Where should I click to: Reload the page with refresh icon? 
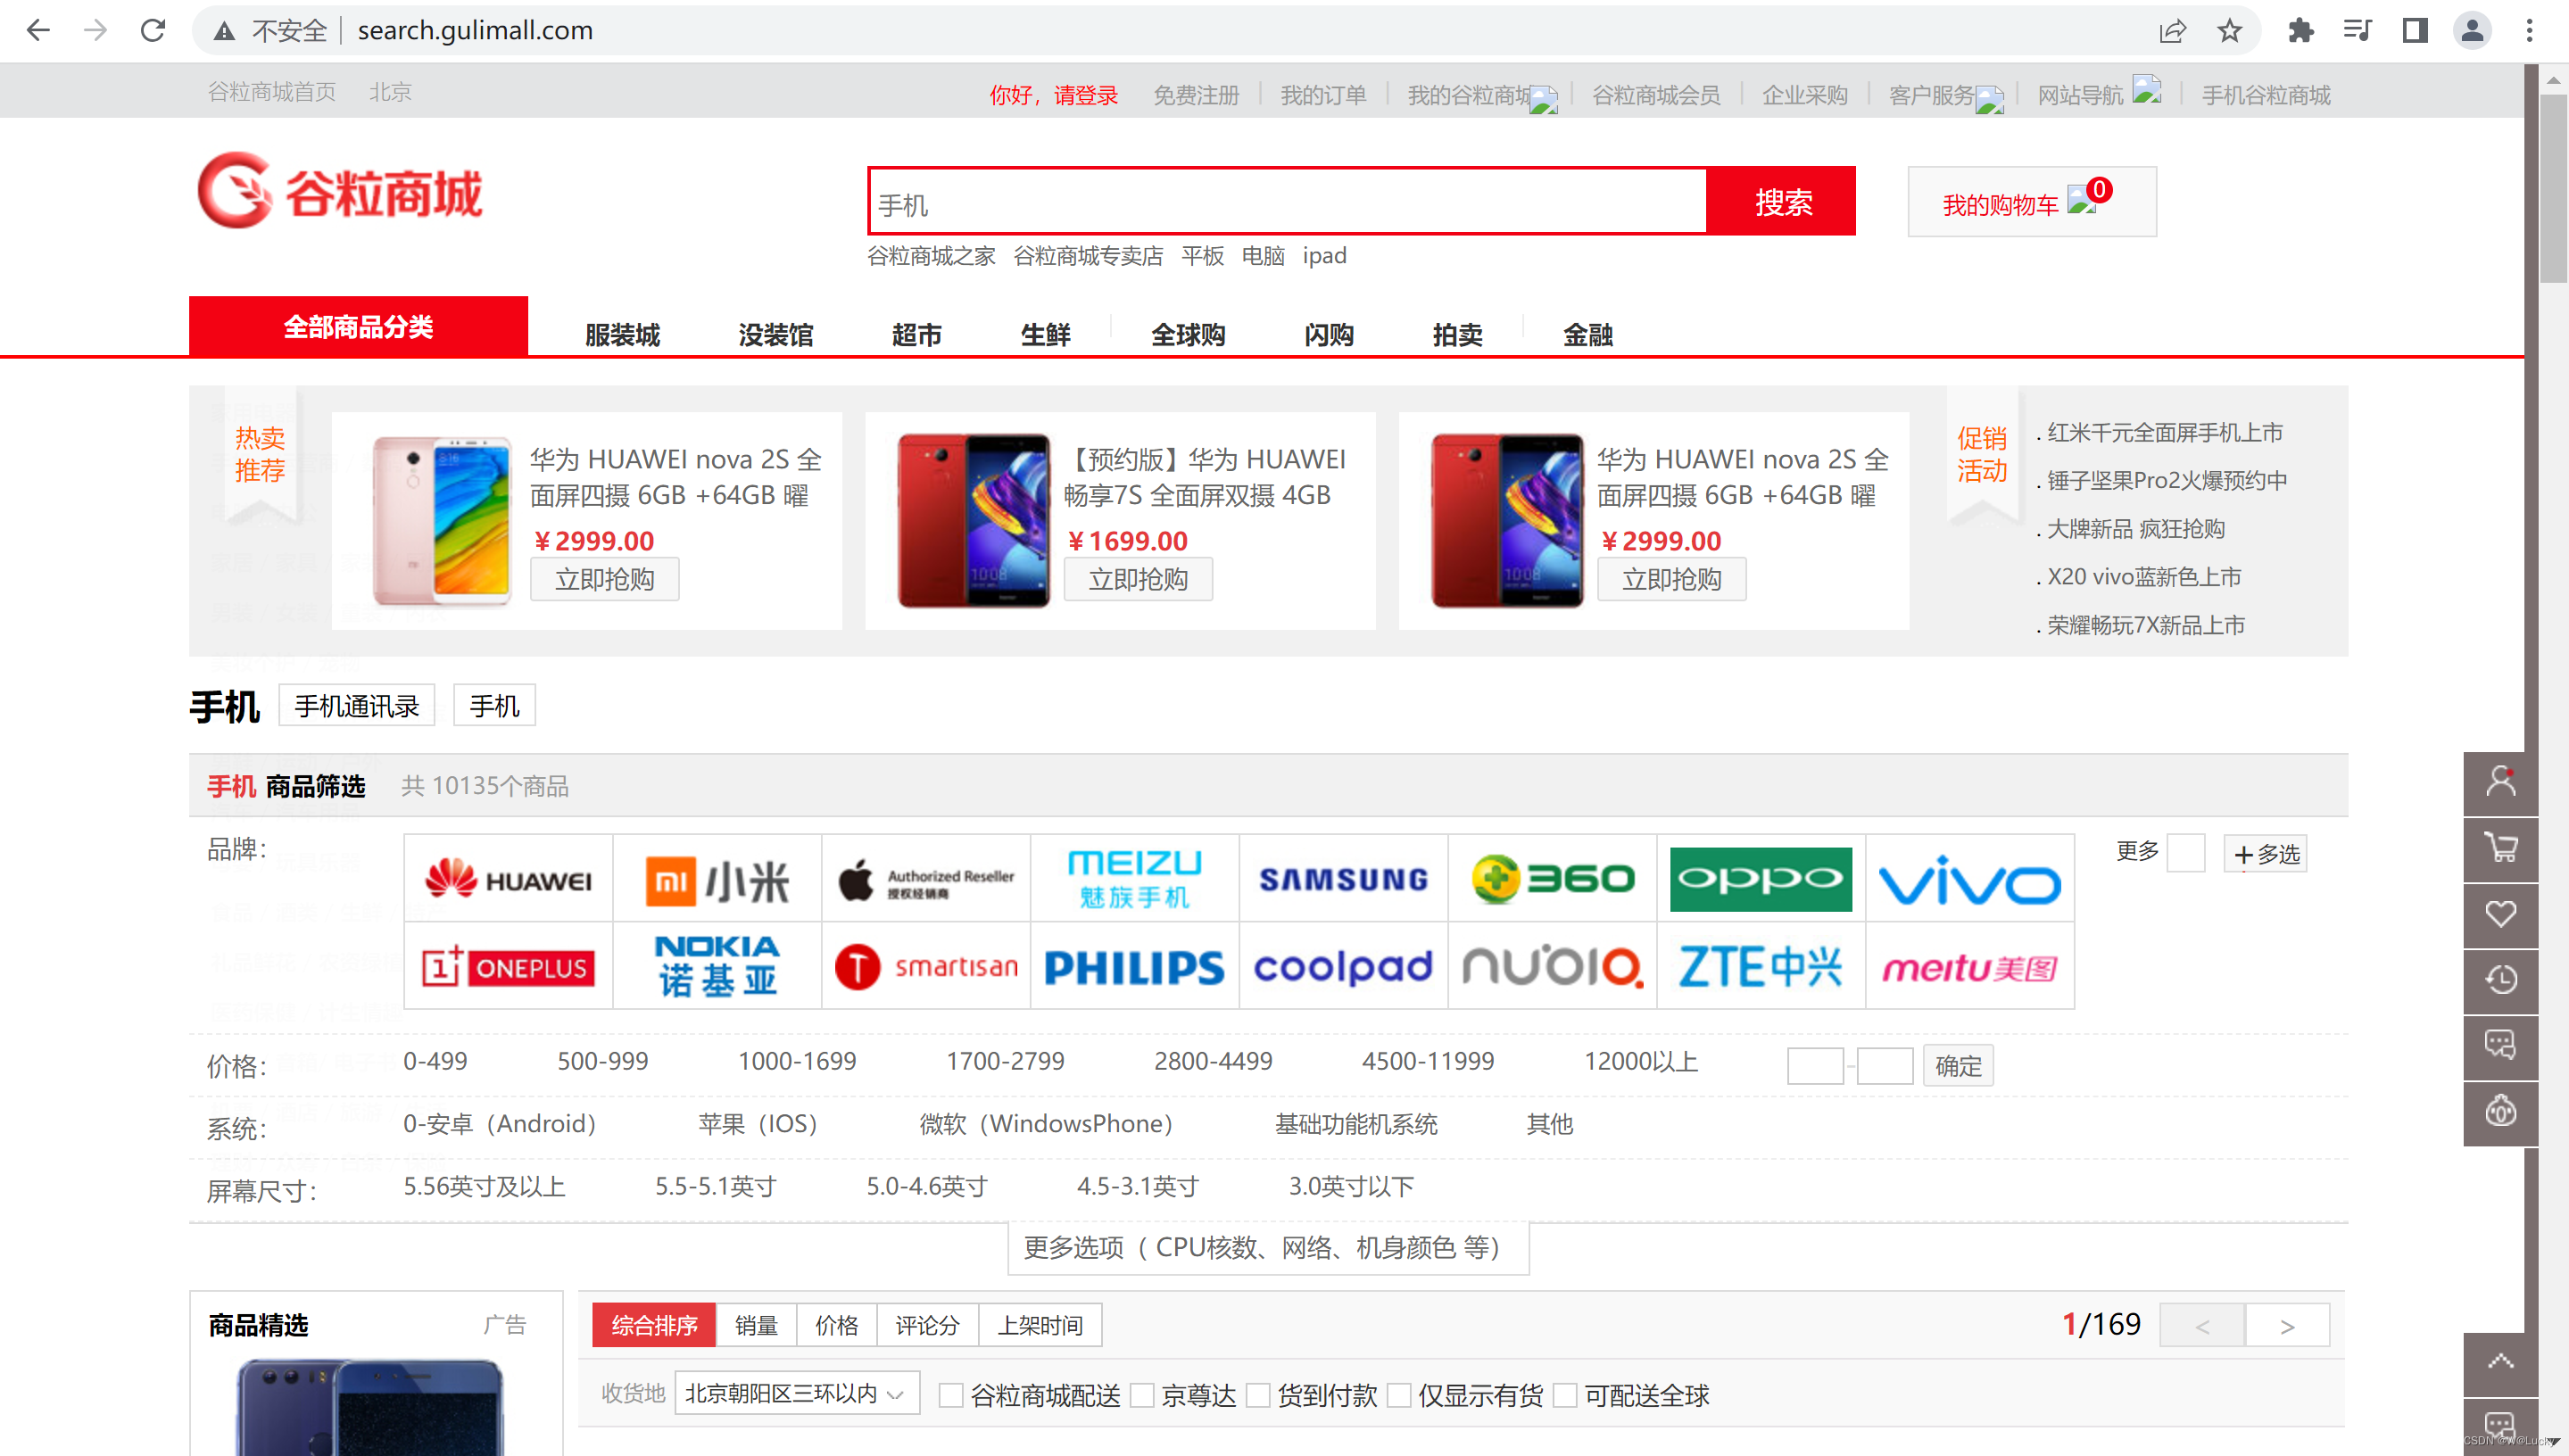click(x=153, y=31)
